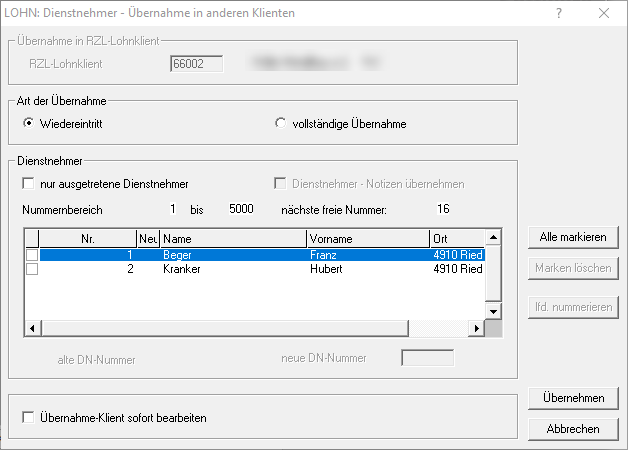Enable nur ausgetretene Dienstnehmer checkbox
This screenshot has height=450, width=628.
[x=28, y=184]
